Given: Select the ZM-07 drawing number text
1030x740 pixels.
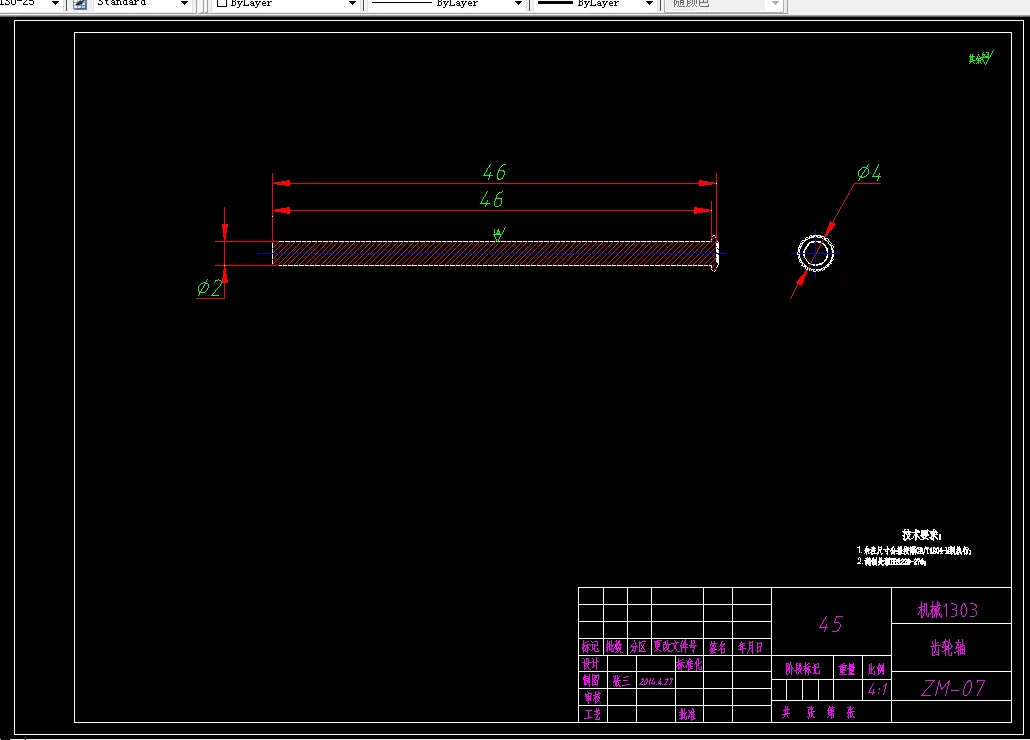Looking at the screenshot, I should pos(953,688).
